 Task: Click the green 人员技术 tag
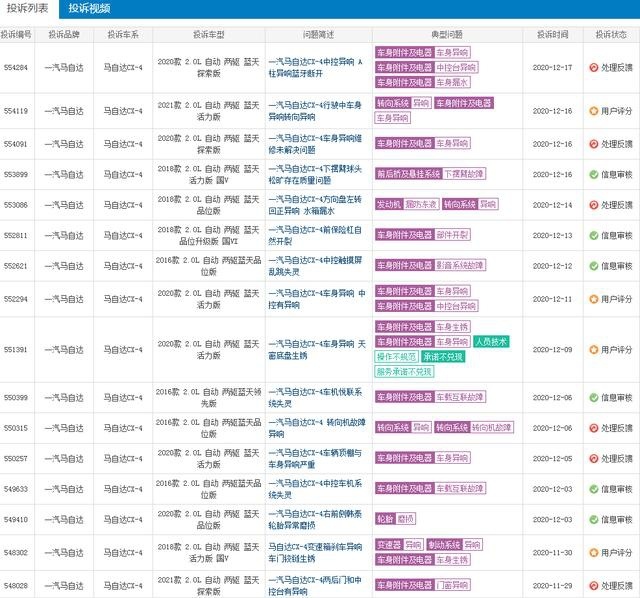(491, 342)
